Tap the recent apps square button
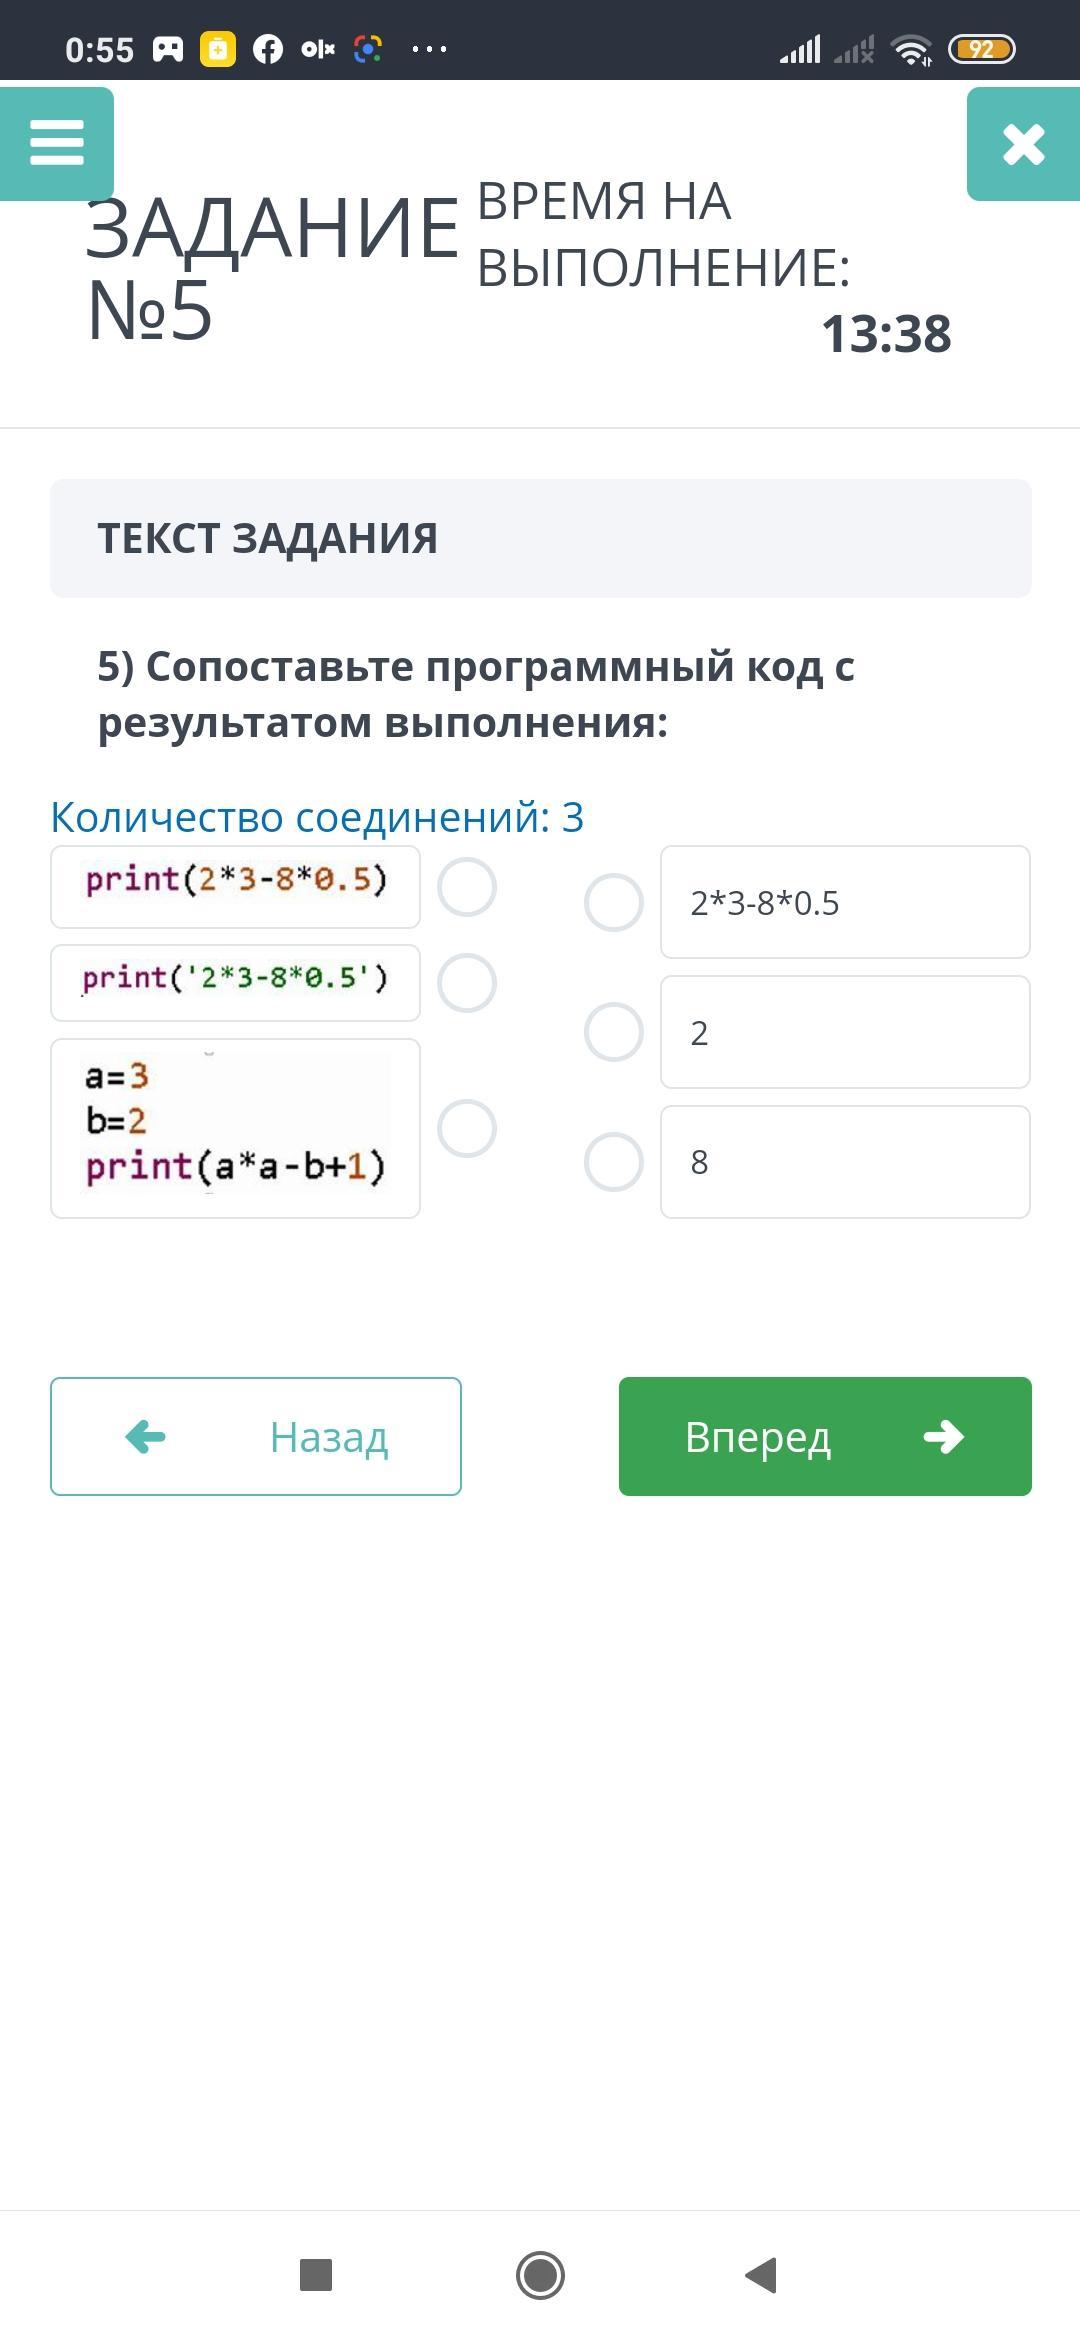1080x2340 pixels. pyautogui.click(x=316, y=2276)
